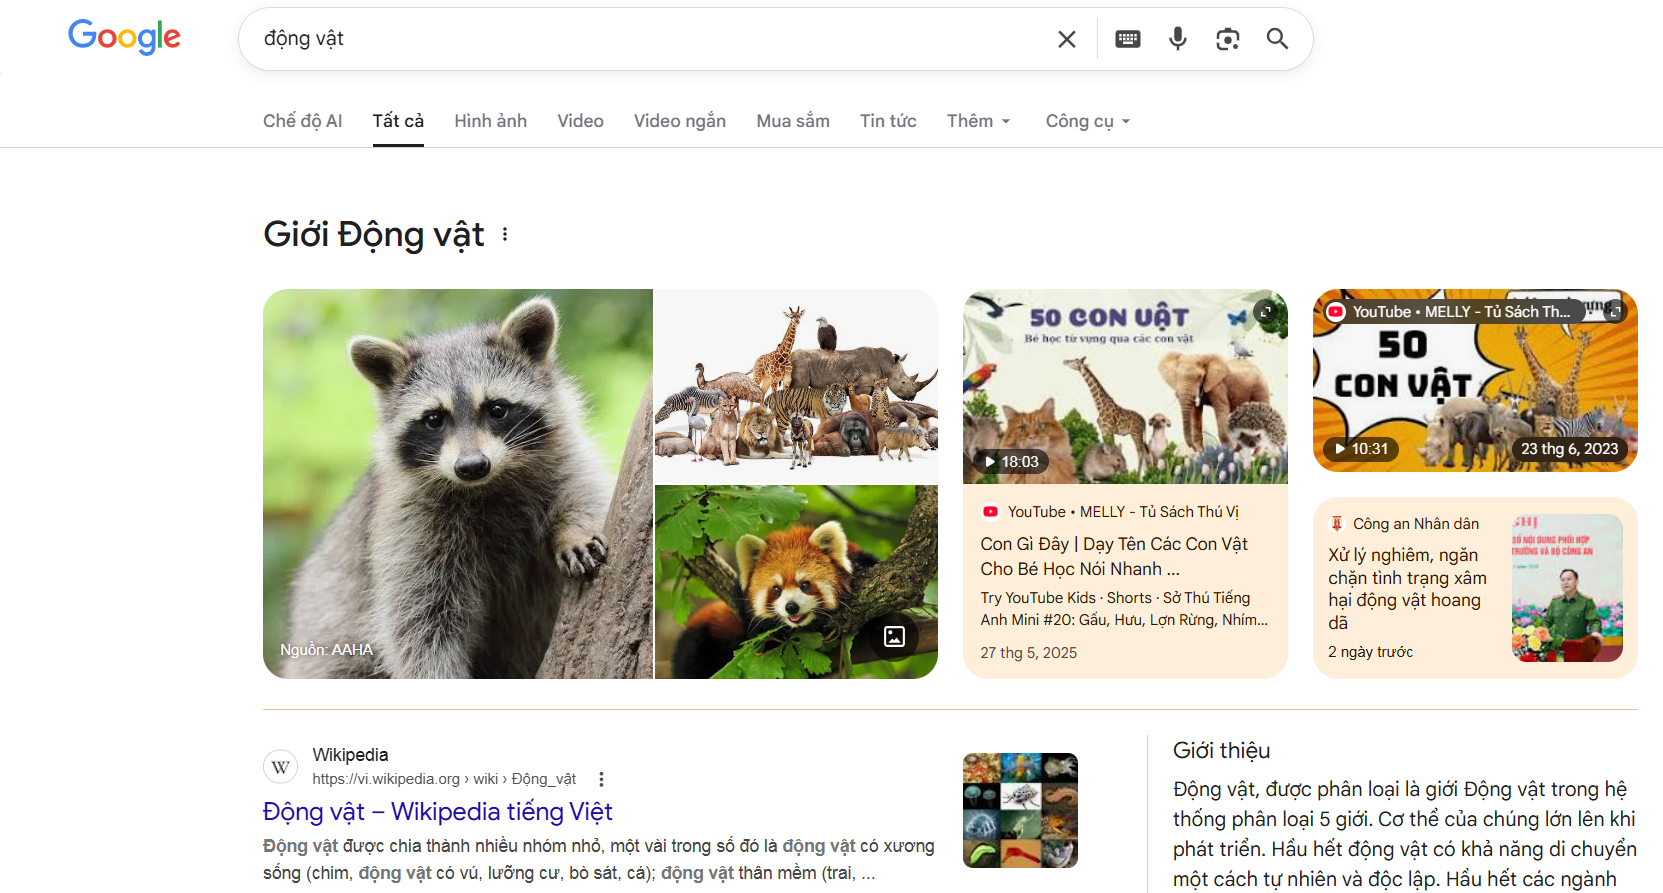1663x893 pixels.
Task: Click the vi.wikipedia.org Động_vật URL
Action: (x=444, y=779)
